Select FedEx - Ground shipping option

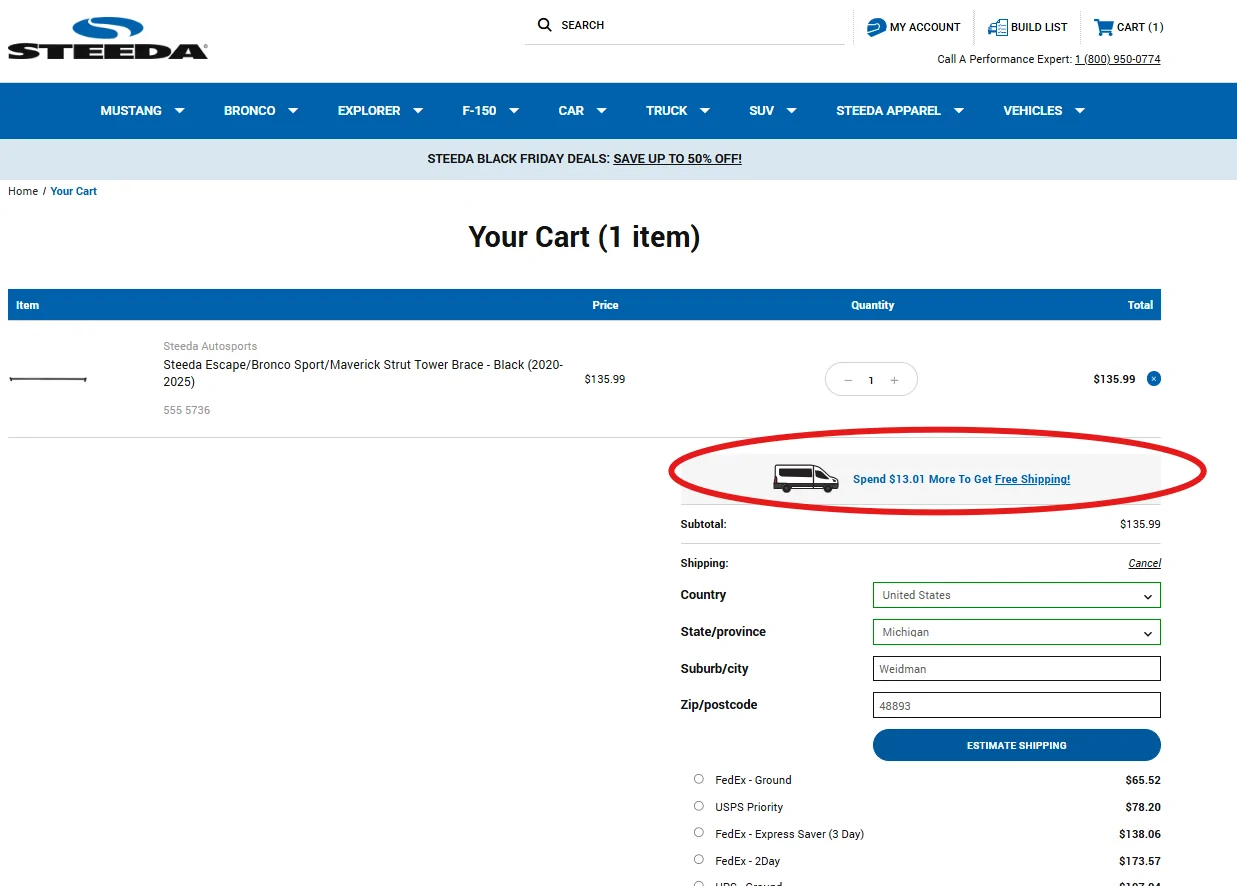point(699,779)
